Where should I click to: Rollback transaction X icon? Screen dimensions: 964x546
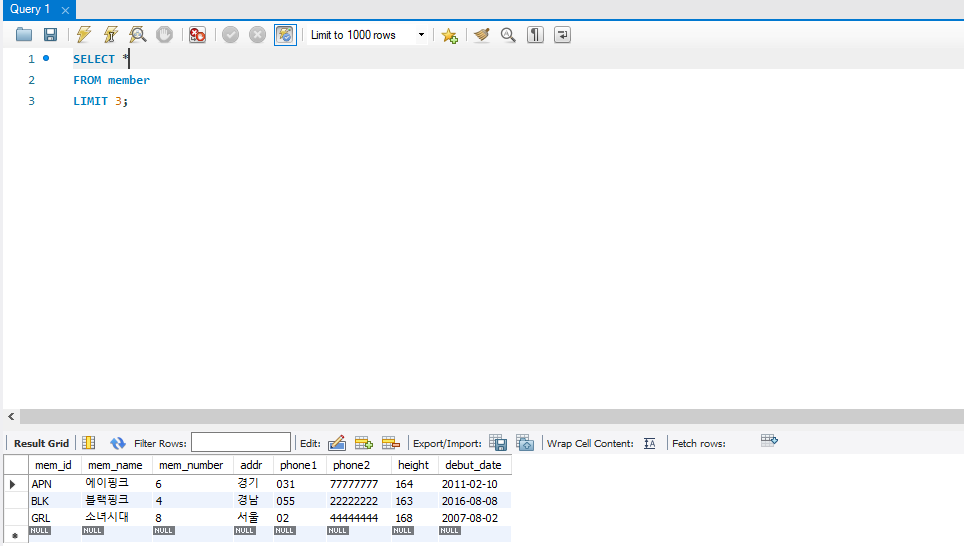[258, 35]
